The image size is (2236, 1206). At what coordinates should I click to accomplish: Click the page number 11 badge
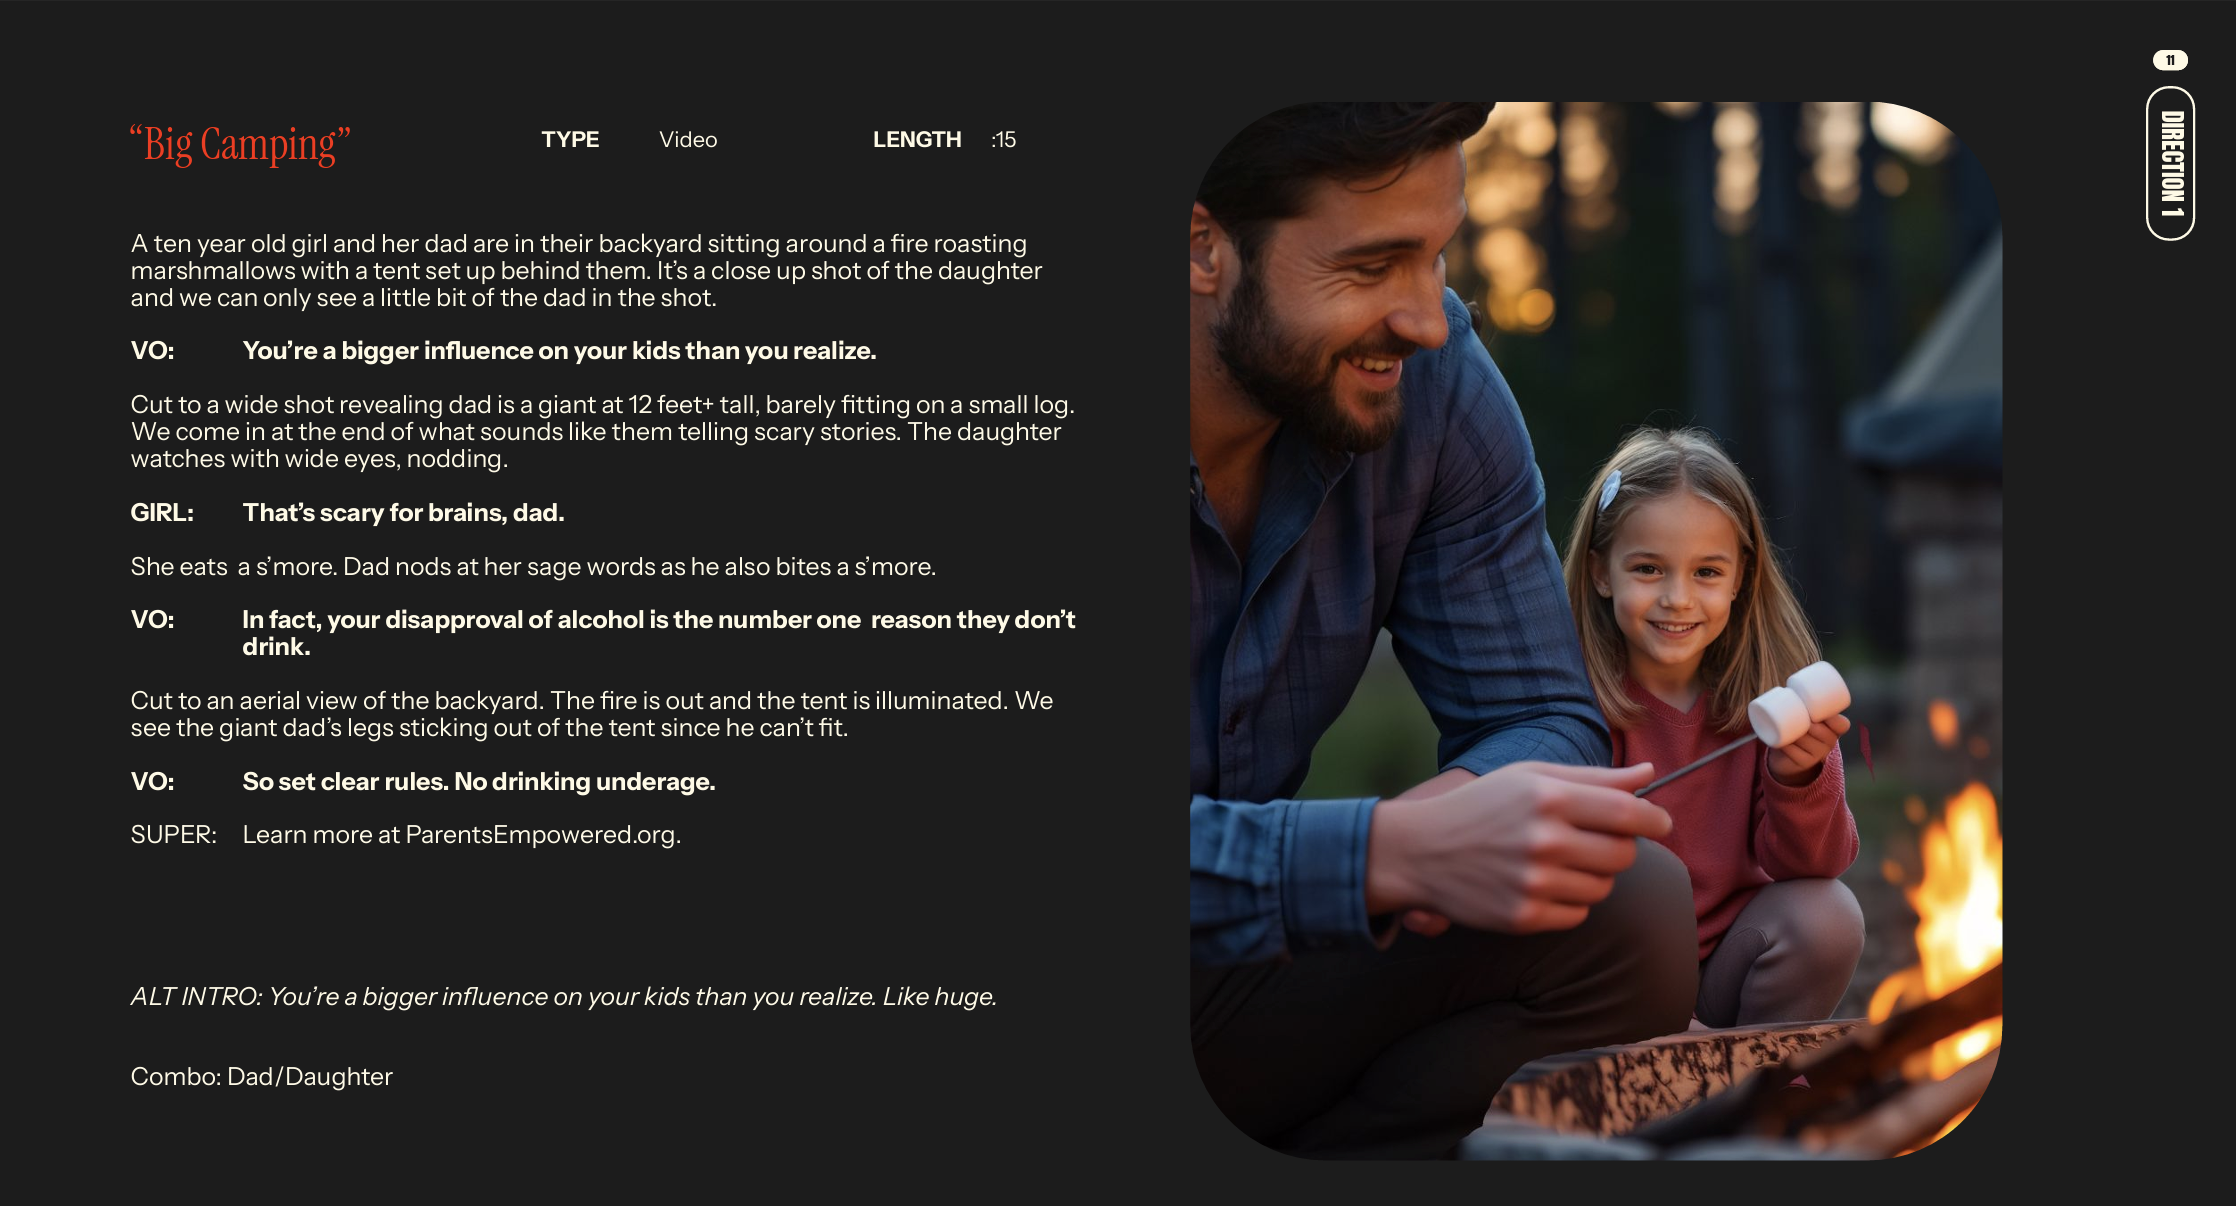[2170, 61]
